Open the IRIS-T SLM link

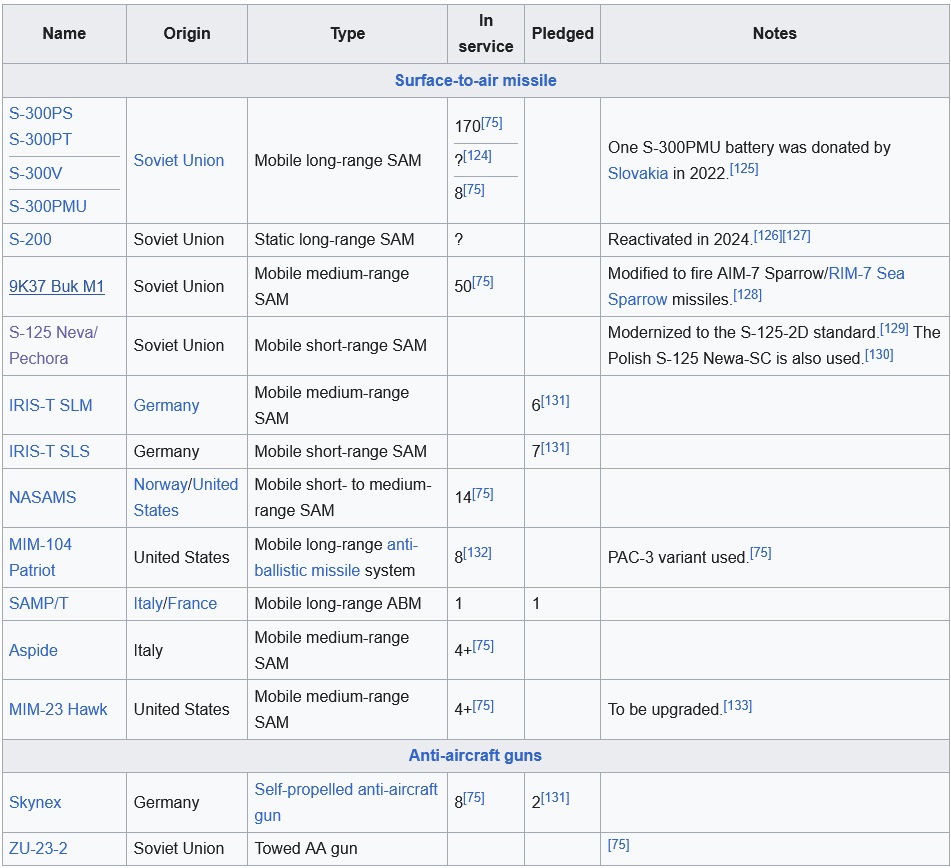(x=51, y=405)
